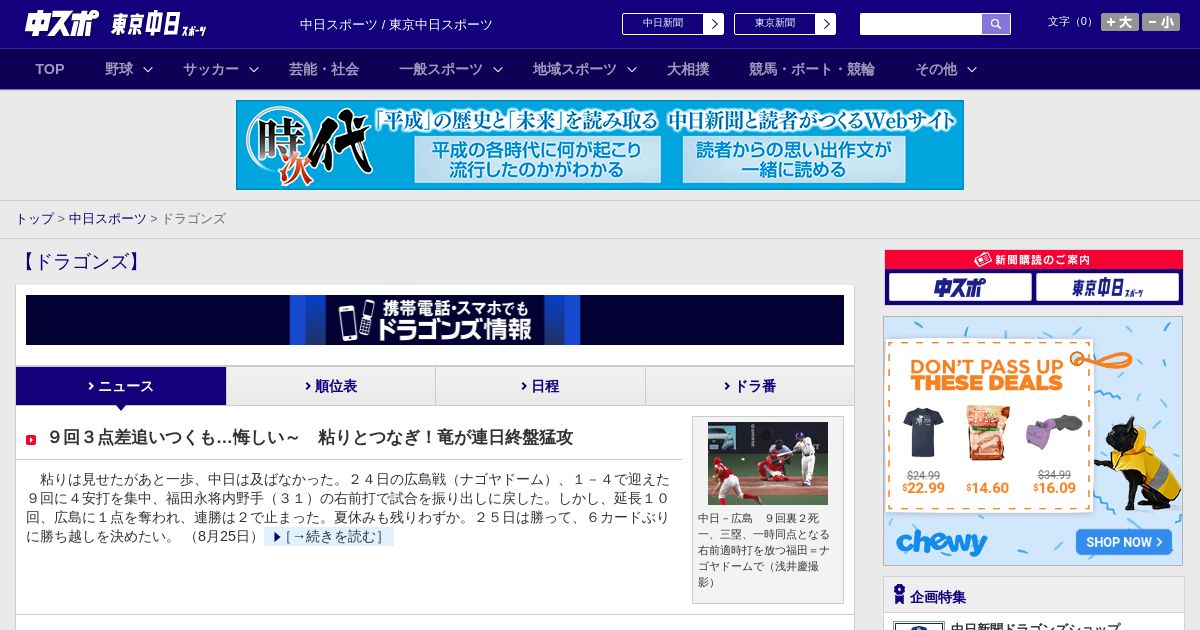Image resolution: width=1200 pixels, height=630 pixels.
Task: Click the 【ドラゴンズ】 page heading
Action: coord(81,262)
